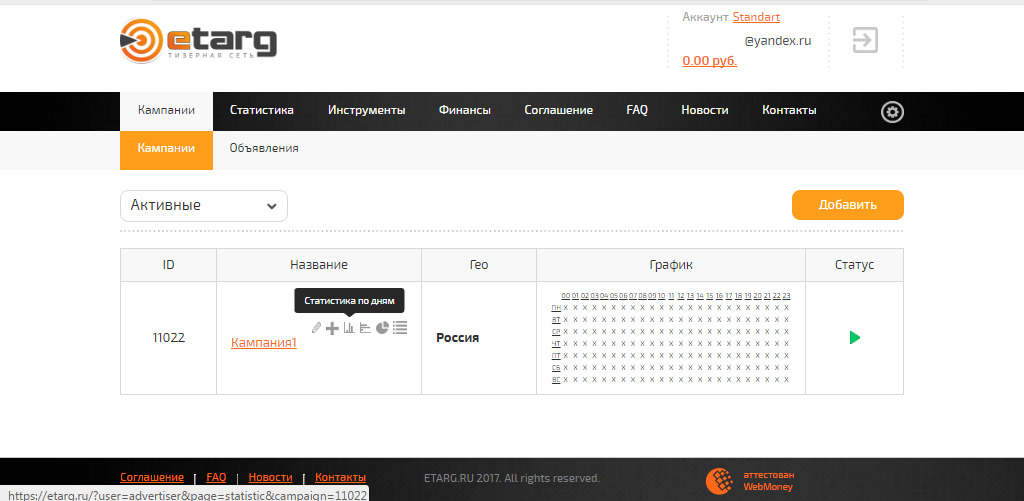Image resolution: width=1024 pixels, height=501 pixels.
Task: Open the Финансы menu item
Action: (465, 111)
